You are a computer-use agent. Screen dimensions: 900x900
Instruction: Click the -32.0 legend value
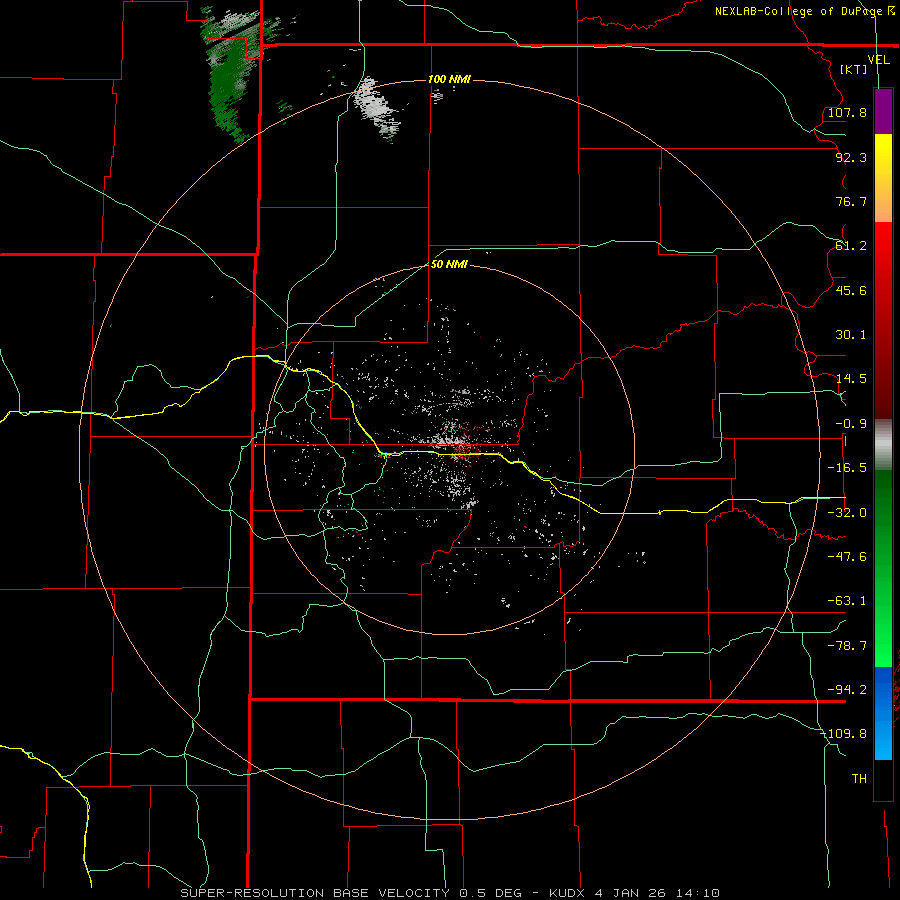(847, 513)
